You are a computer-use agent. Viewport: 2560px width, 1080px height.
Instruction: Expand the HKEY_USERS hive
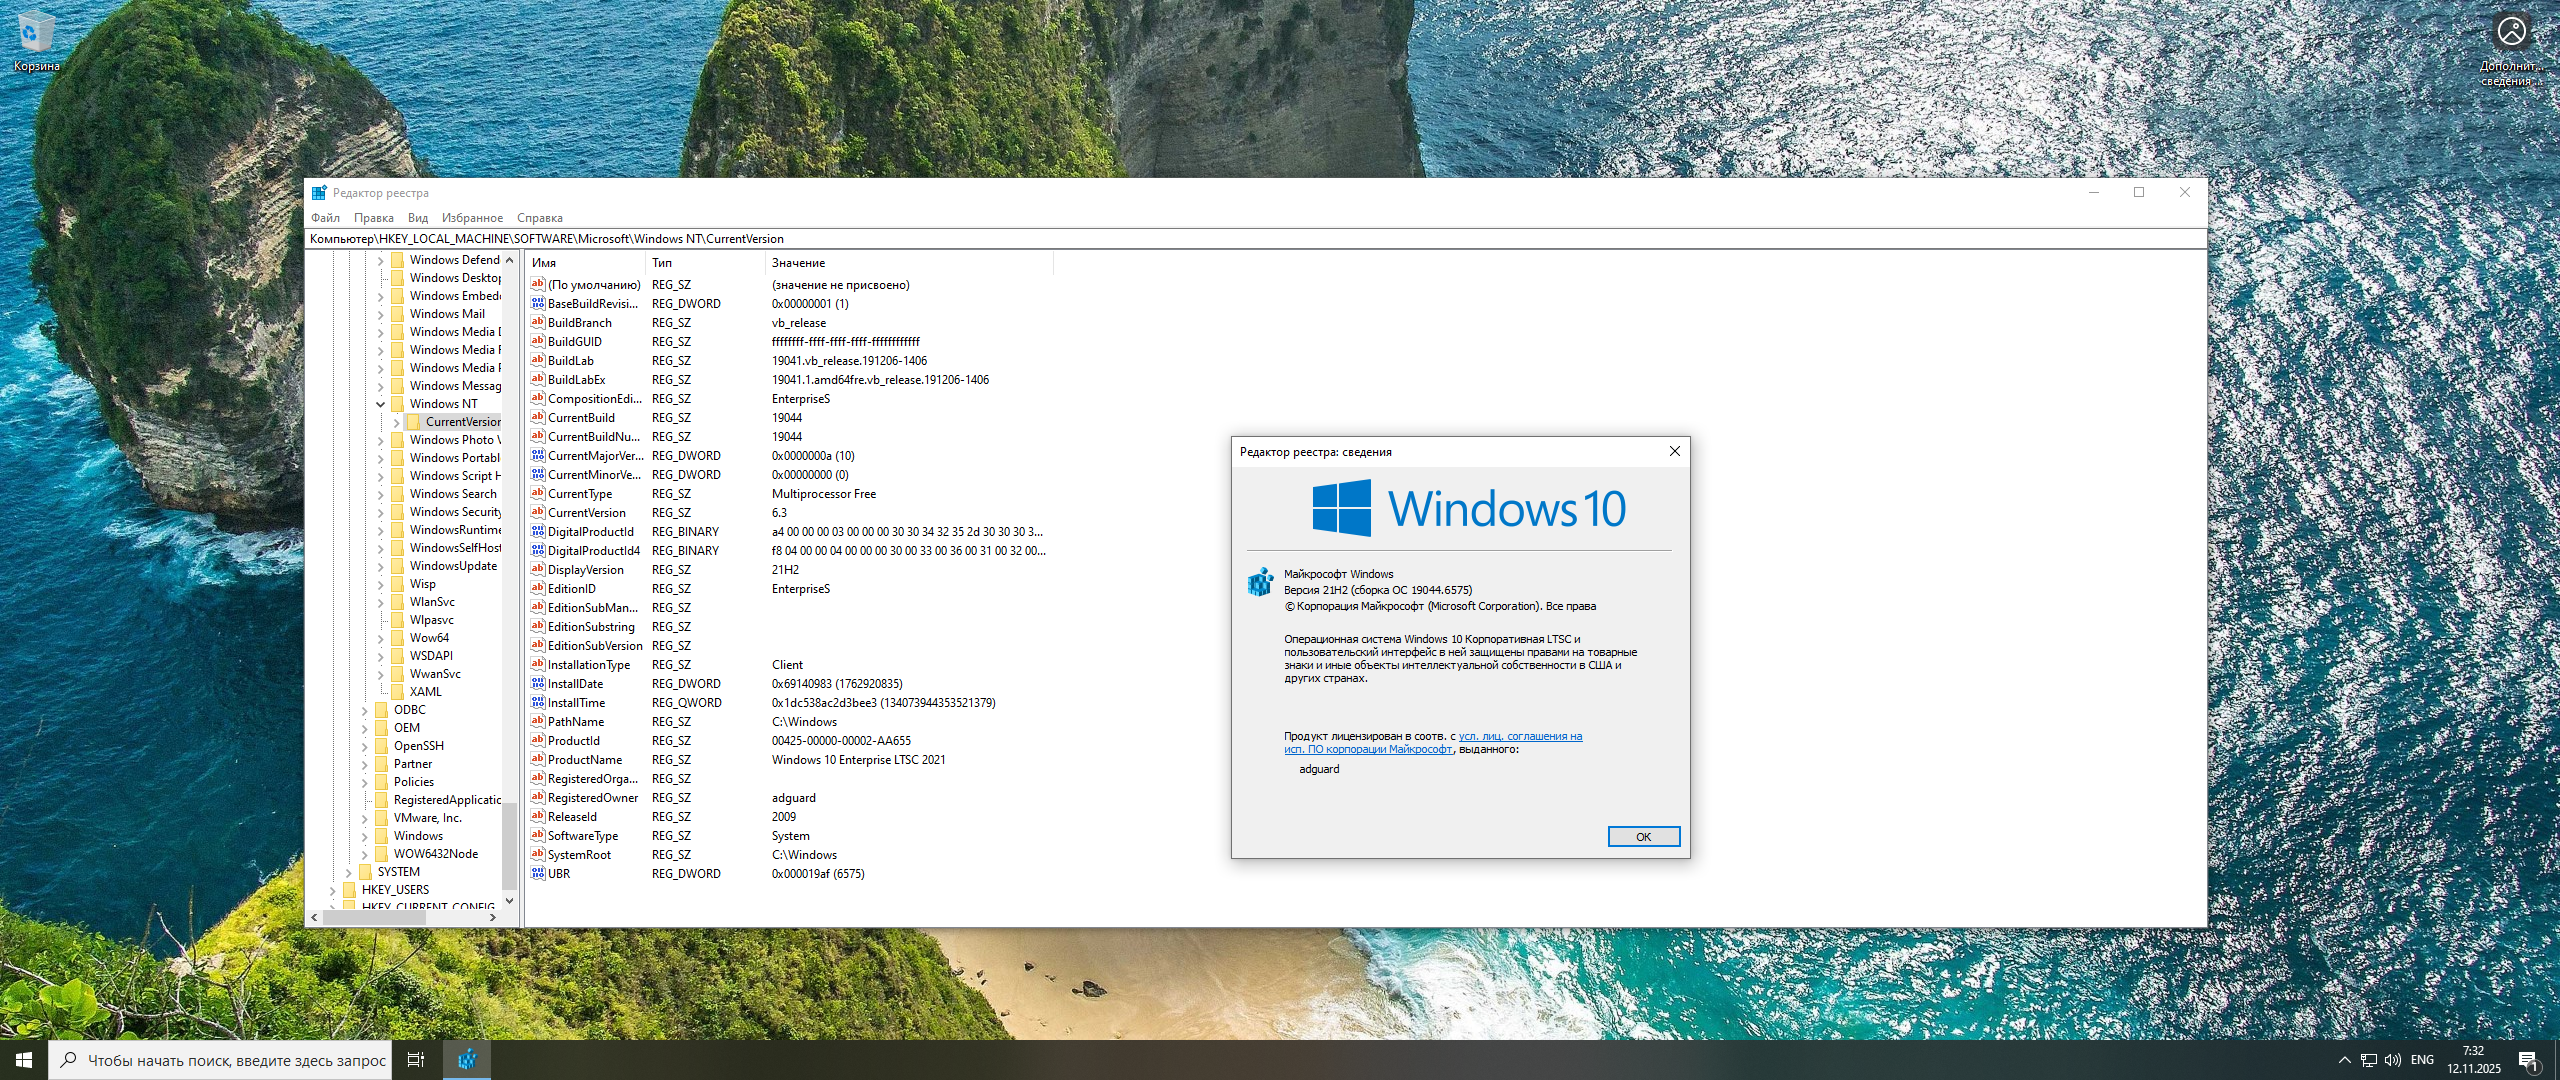[333, 890]
